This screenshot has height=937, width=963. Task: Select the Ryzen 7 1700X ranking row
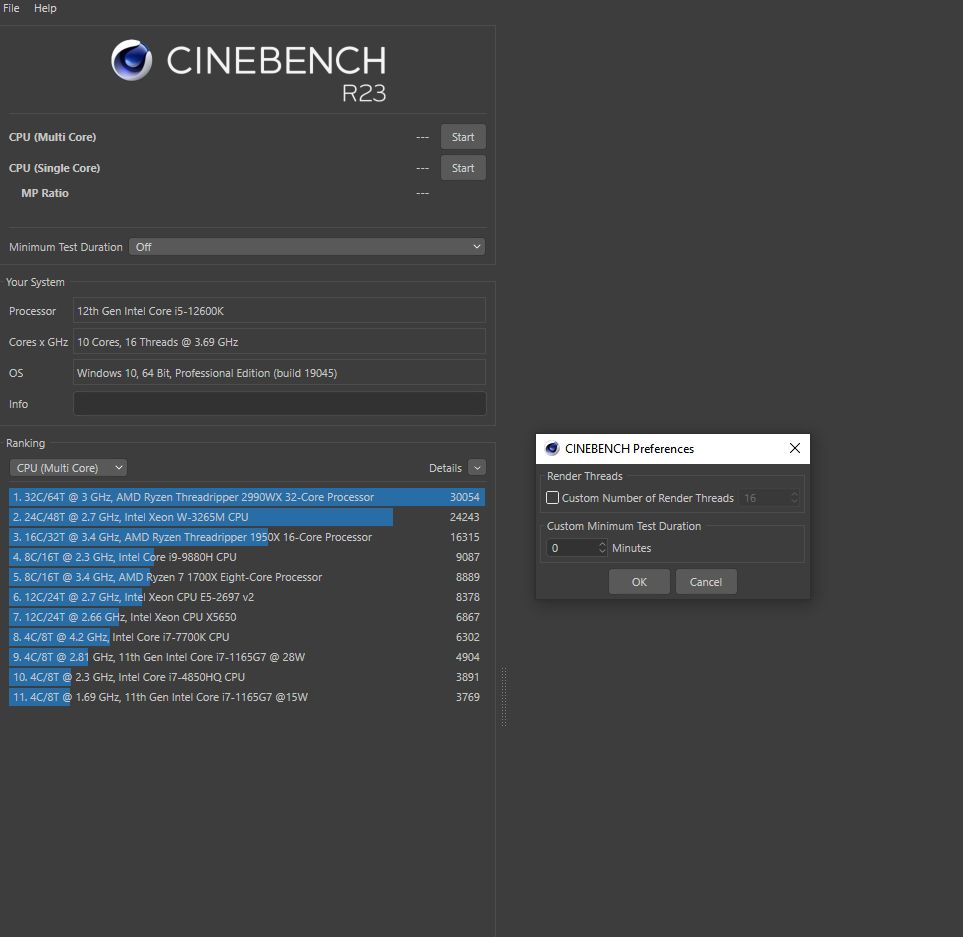(x=247, y=577)
